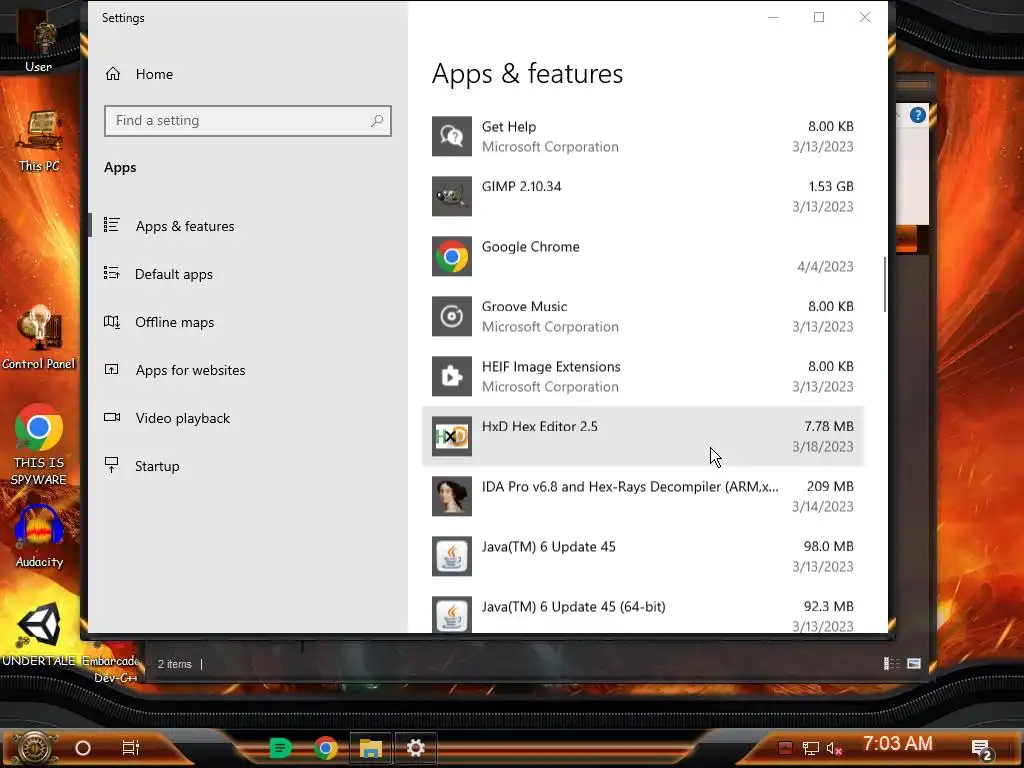Open Settings gear on the taskbar
Screen dimensions: 1024x768
[416, 748]
